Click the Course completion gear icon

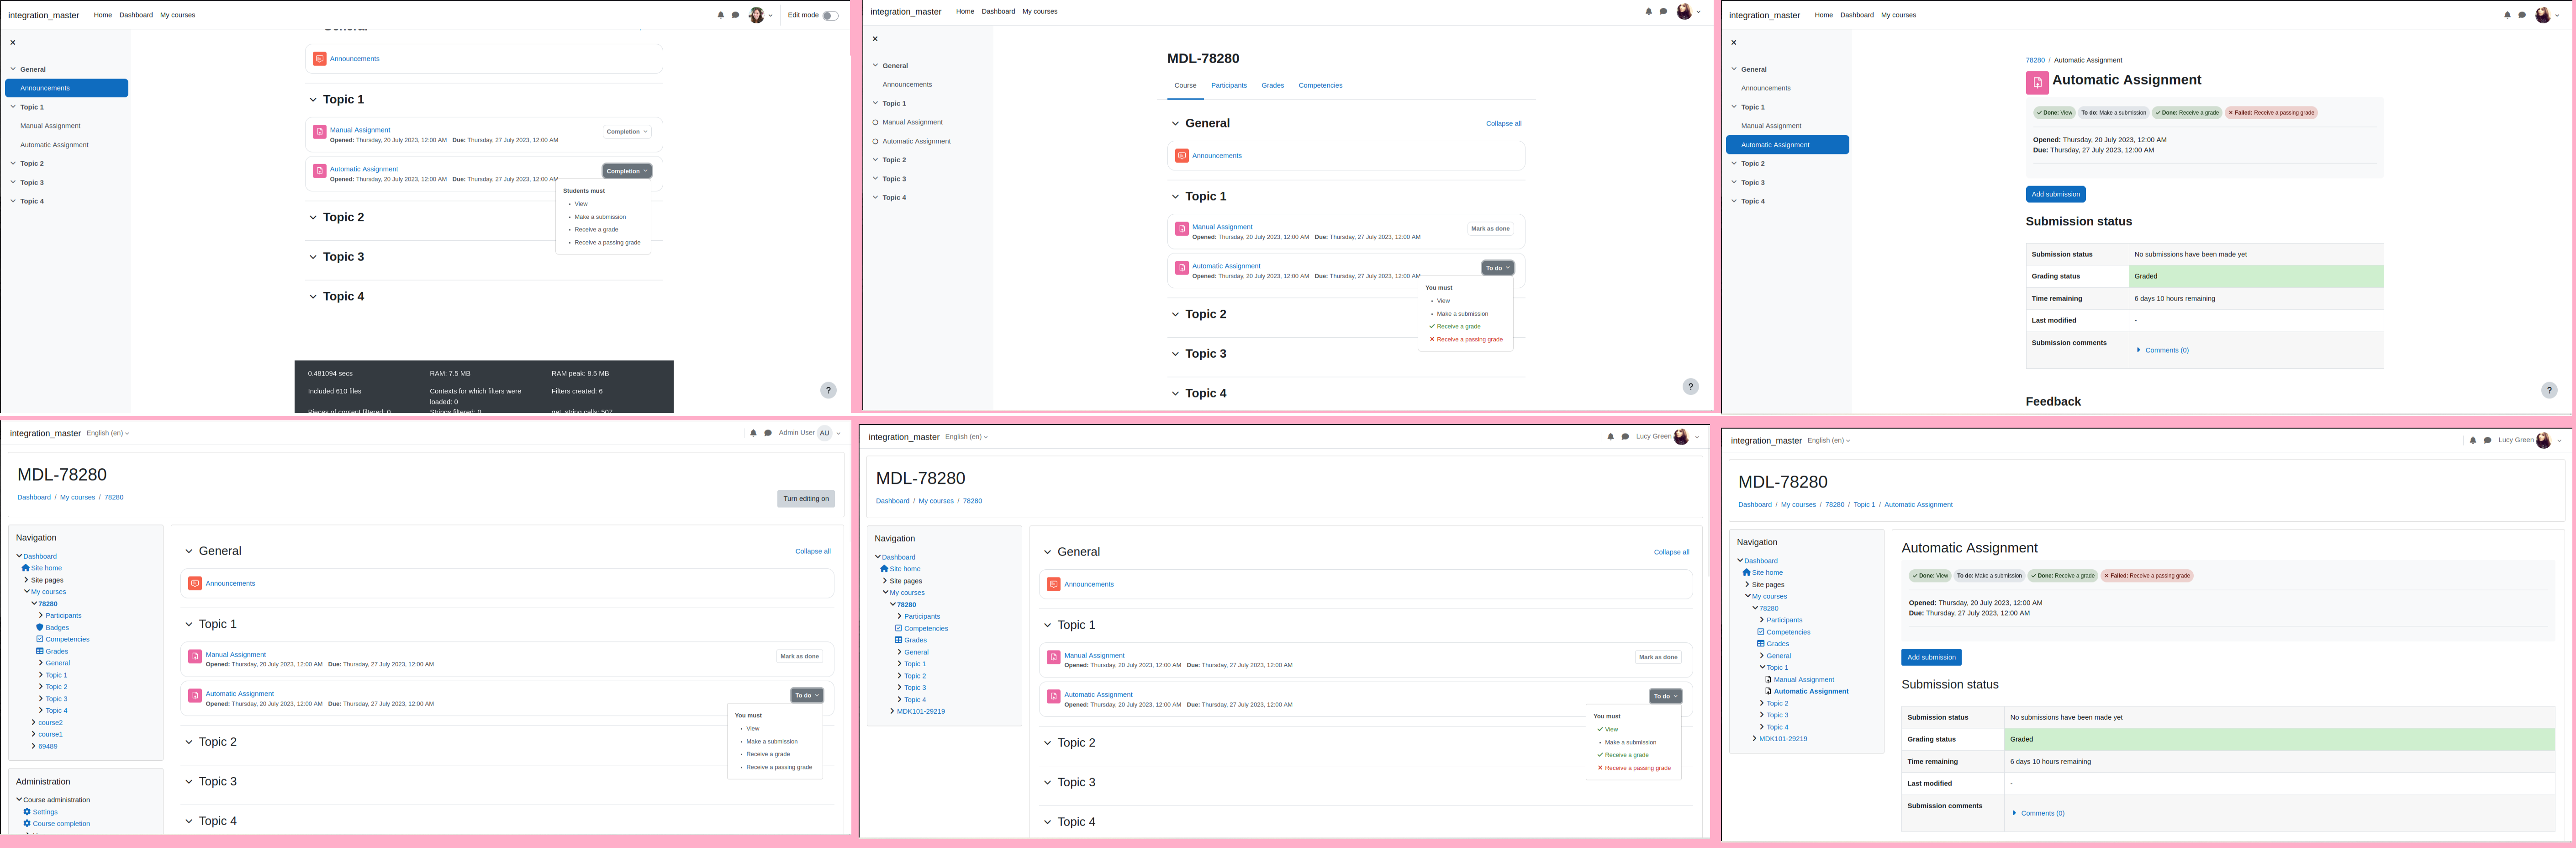point(27,824)
